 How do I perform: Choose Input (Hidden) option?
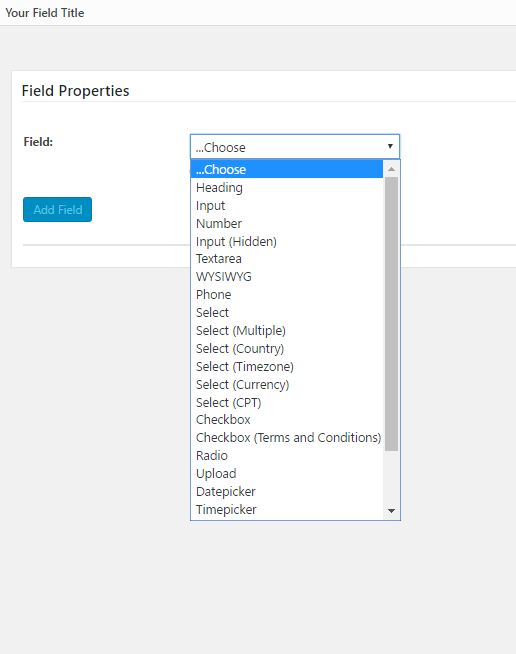[287, 241]
